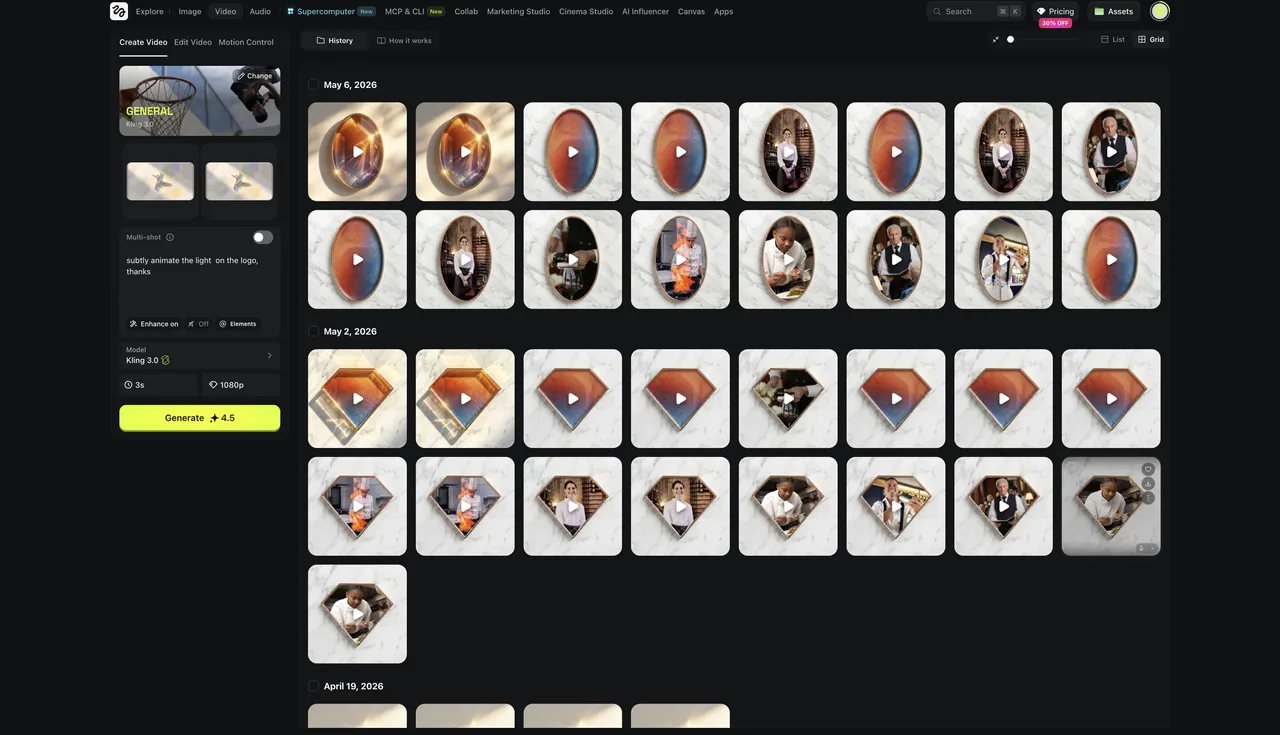Open the 3s duration selector
Viewport: 1280px width, 735px height.
[159, 385]
